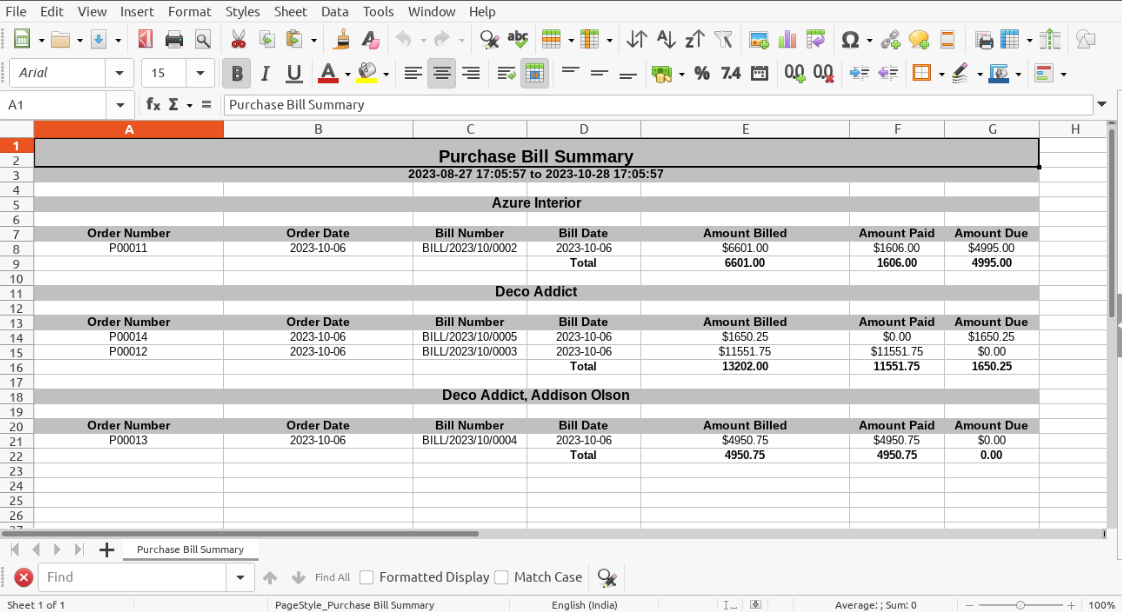Open Font Color dropdown arrow

point(348,74)
